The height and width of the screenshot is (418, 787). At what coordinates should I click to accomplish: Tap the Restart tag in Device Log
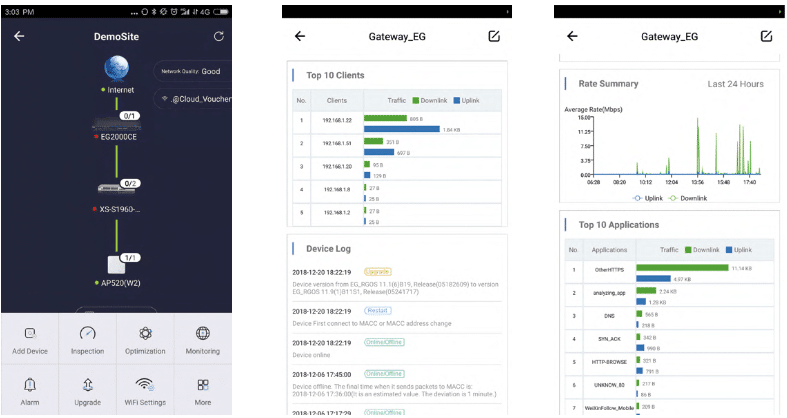click(377, 311)
